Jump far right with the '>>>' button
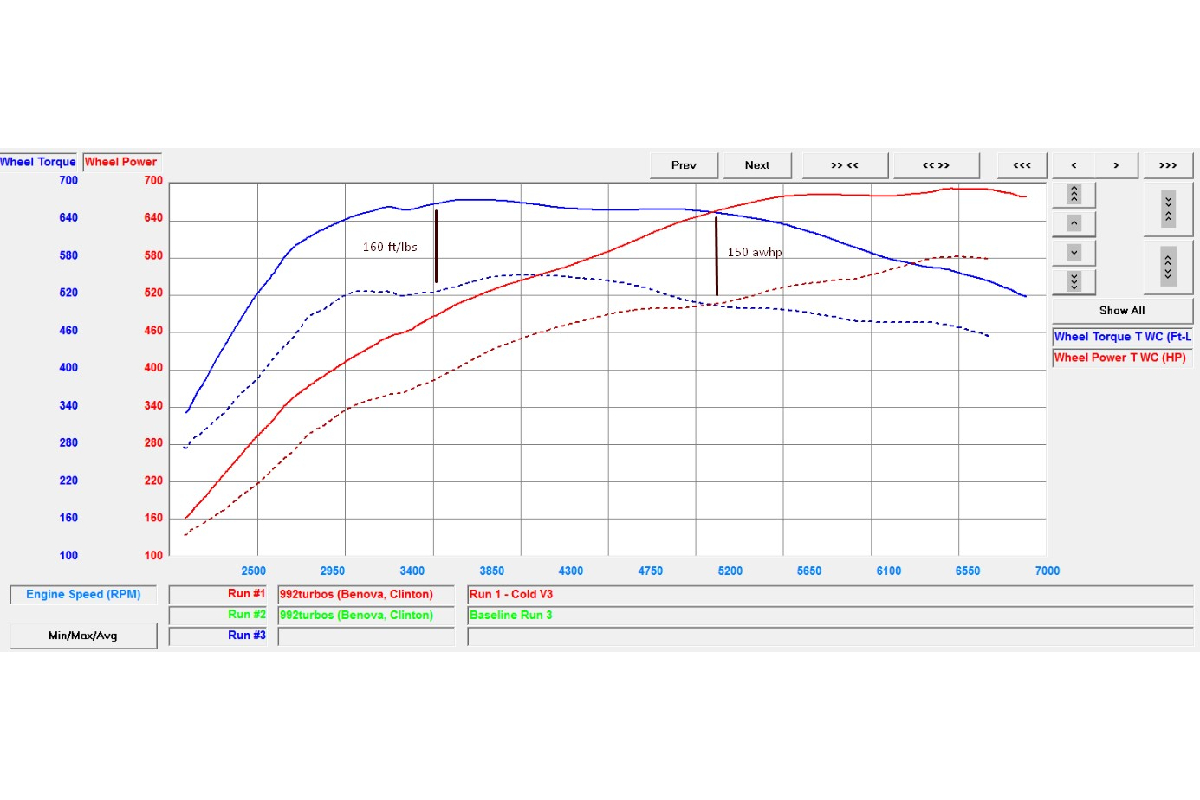This screenshot has height=800, width=1200. point(1168,165)
